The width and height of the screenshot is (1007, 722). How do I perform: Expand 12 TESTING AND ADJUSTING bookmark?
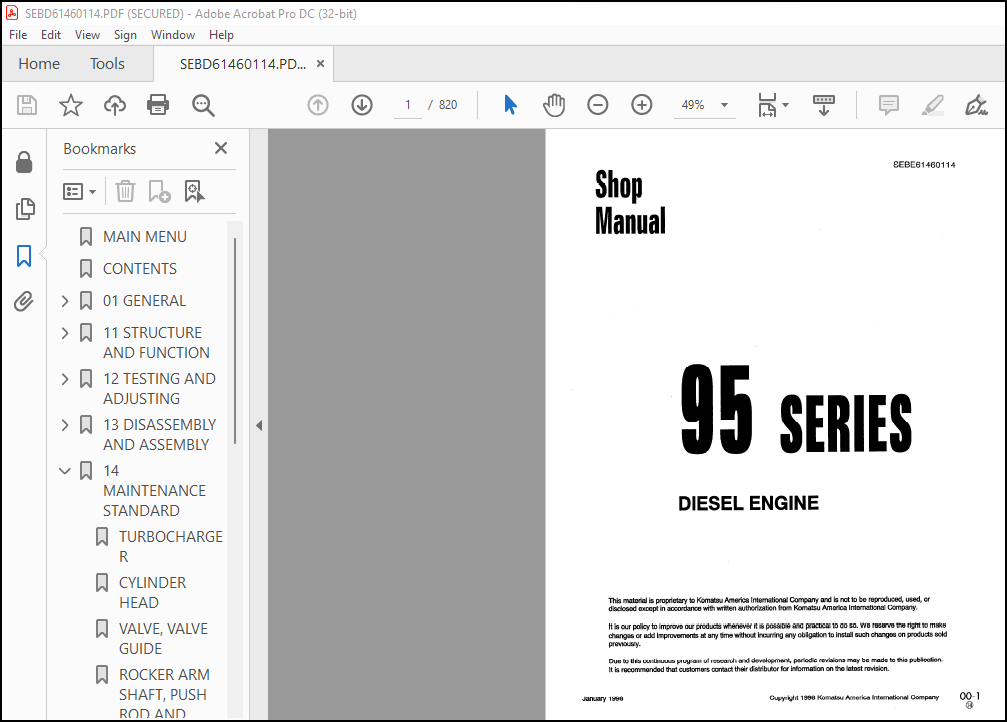(65, 379)
